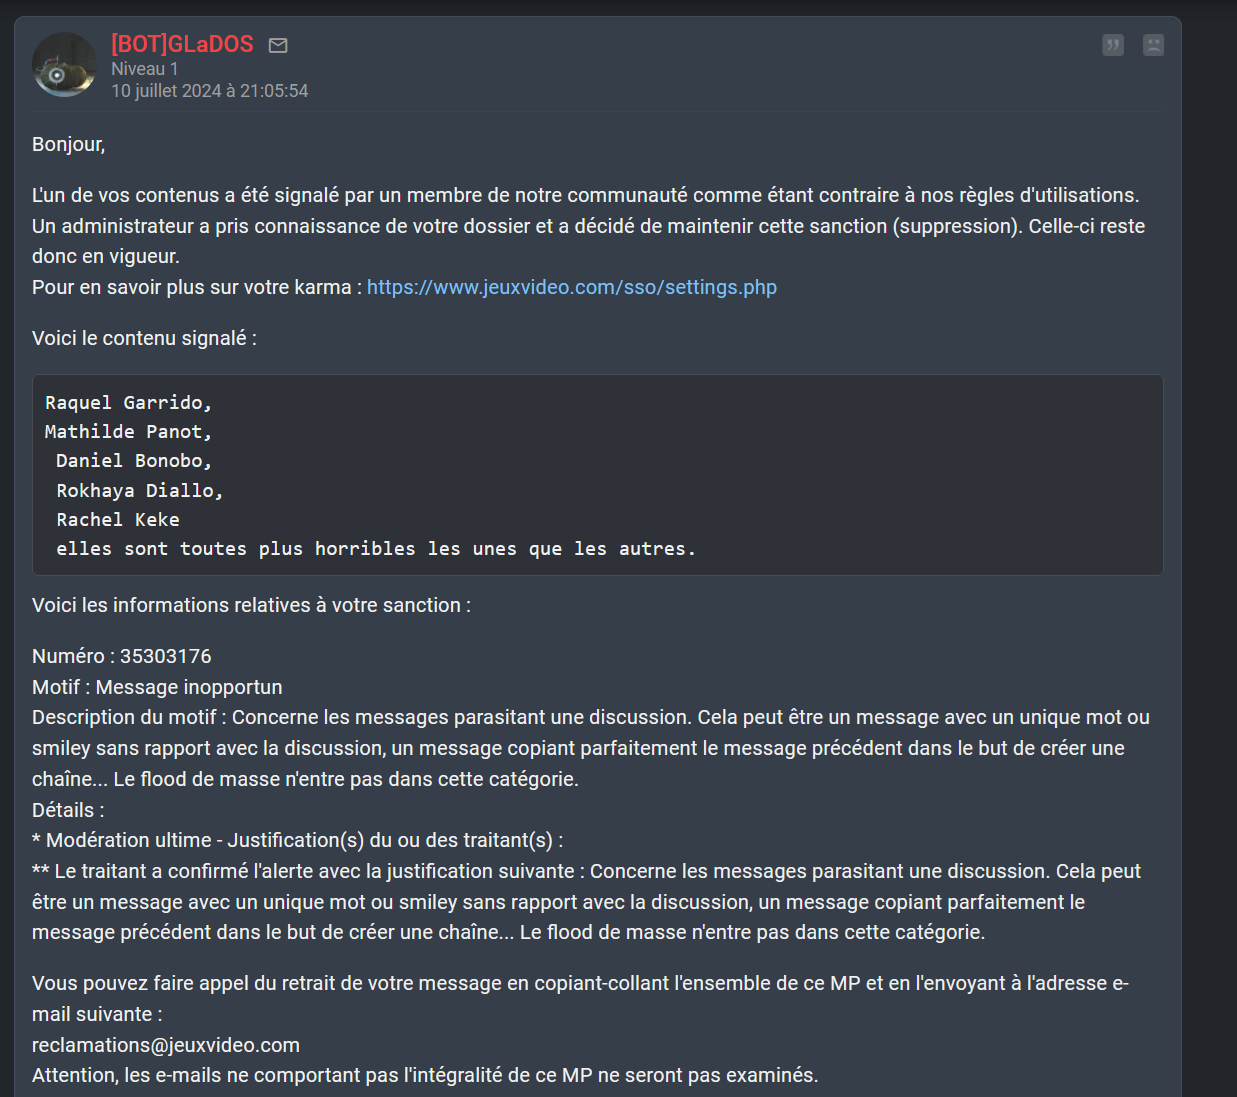
Task: Click the Niveau 1 level label
Action: tap(145, 69)
